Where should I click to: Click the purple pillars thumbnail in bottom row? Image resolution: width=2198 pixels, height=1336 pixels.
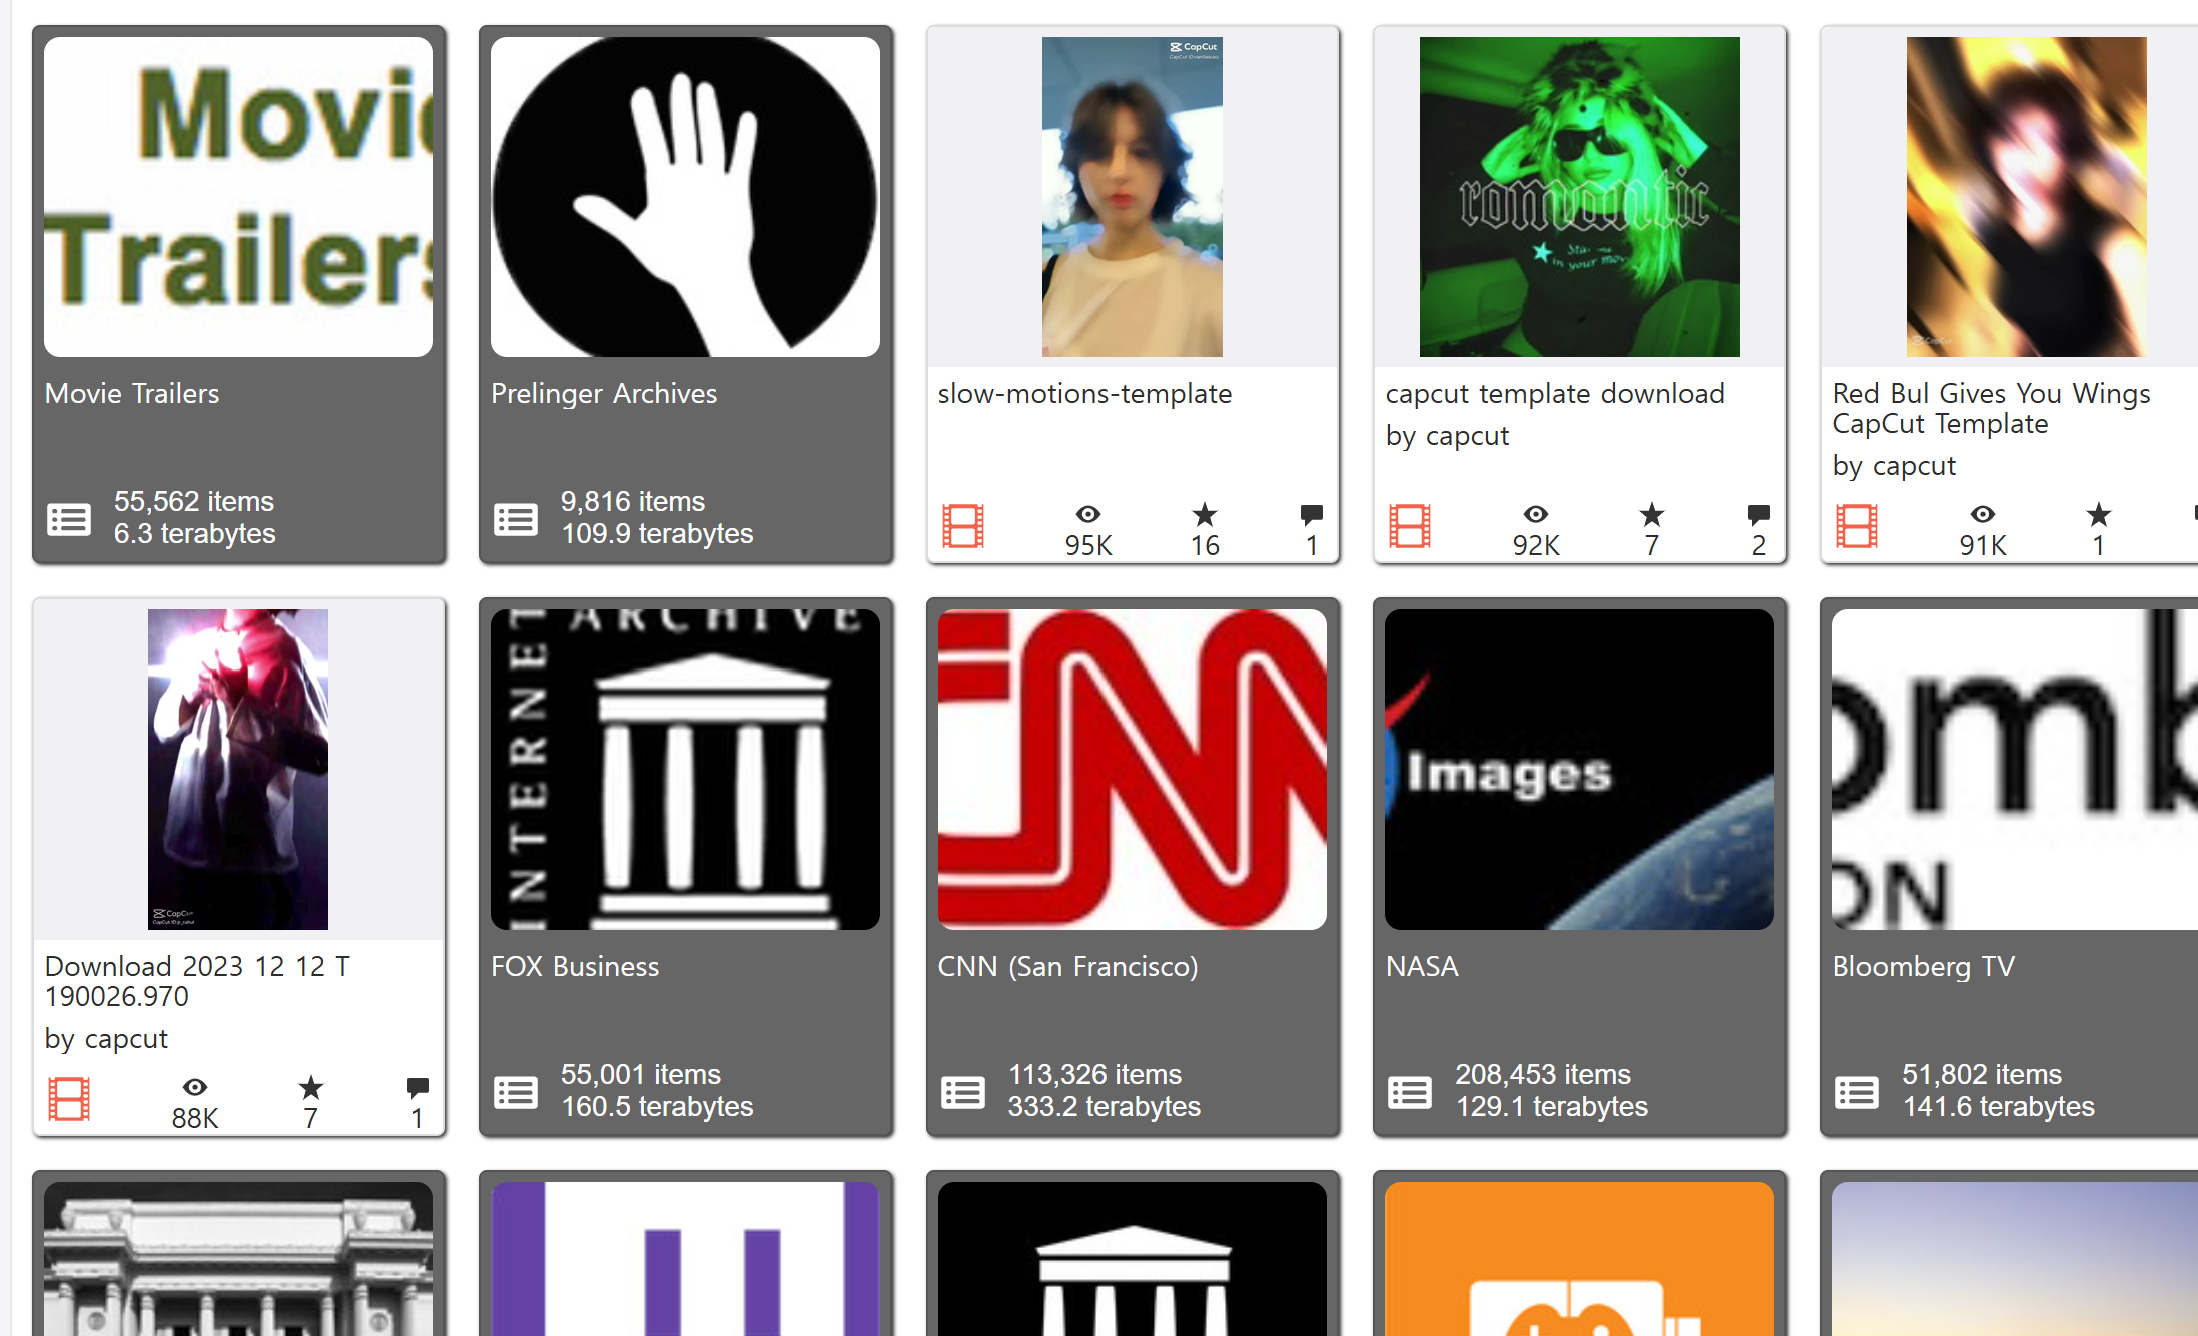[x=685, y=1259]
